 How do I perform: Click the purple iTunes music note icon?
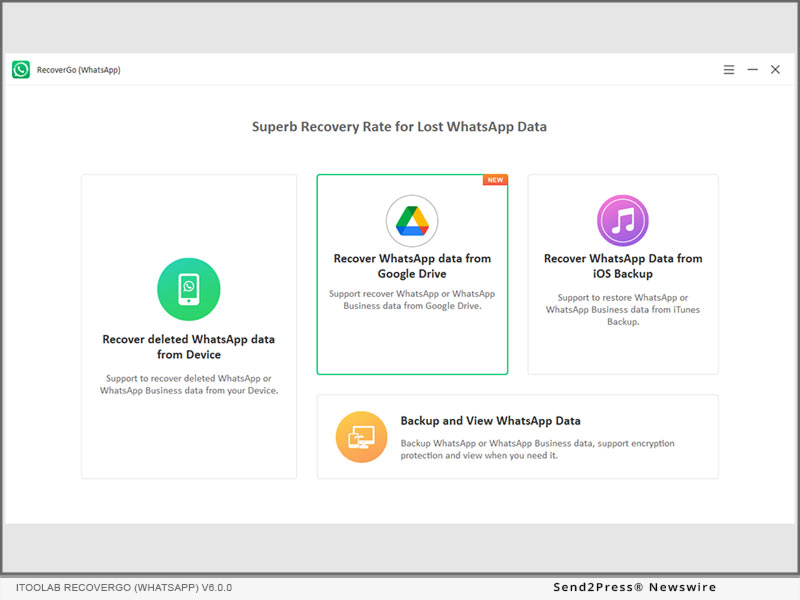pyautogui.click(x=623, y=221)
